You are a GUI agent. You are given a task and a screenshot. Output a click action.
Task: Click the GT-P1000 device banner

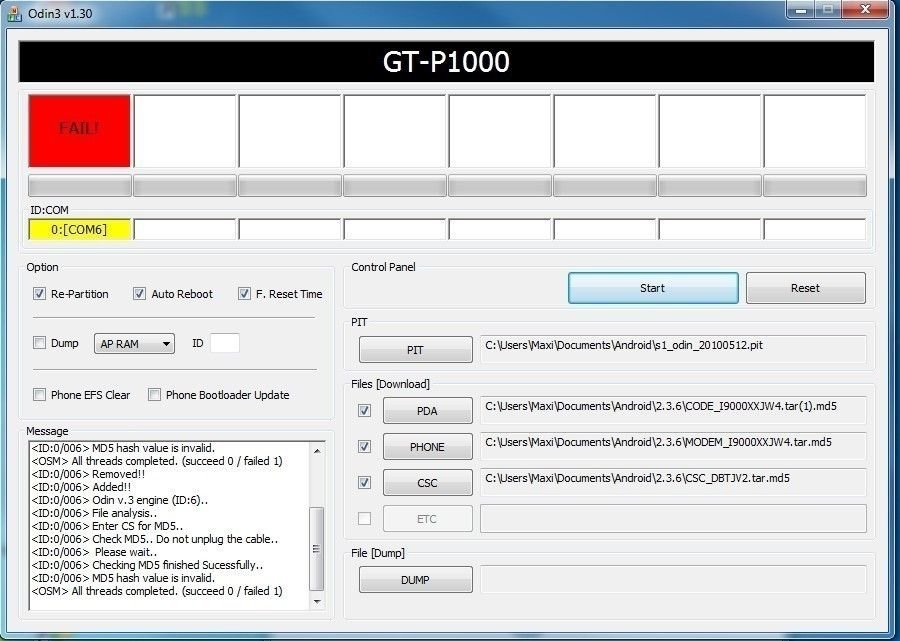tap(446, 61)
